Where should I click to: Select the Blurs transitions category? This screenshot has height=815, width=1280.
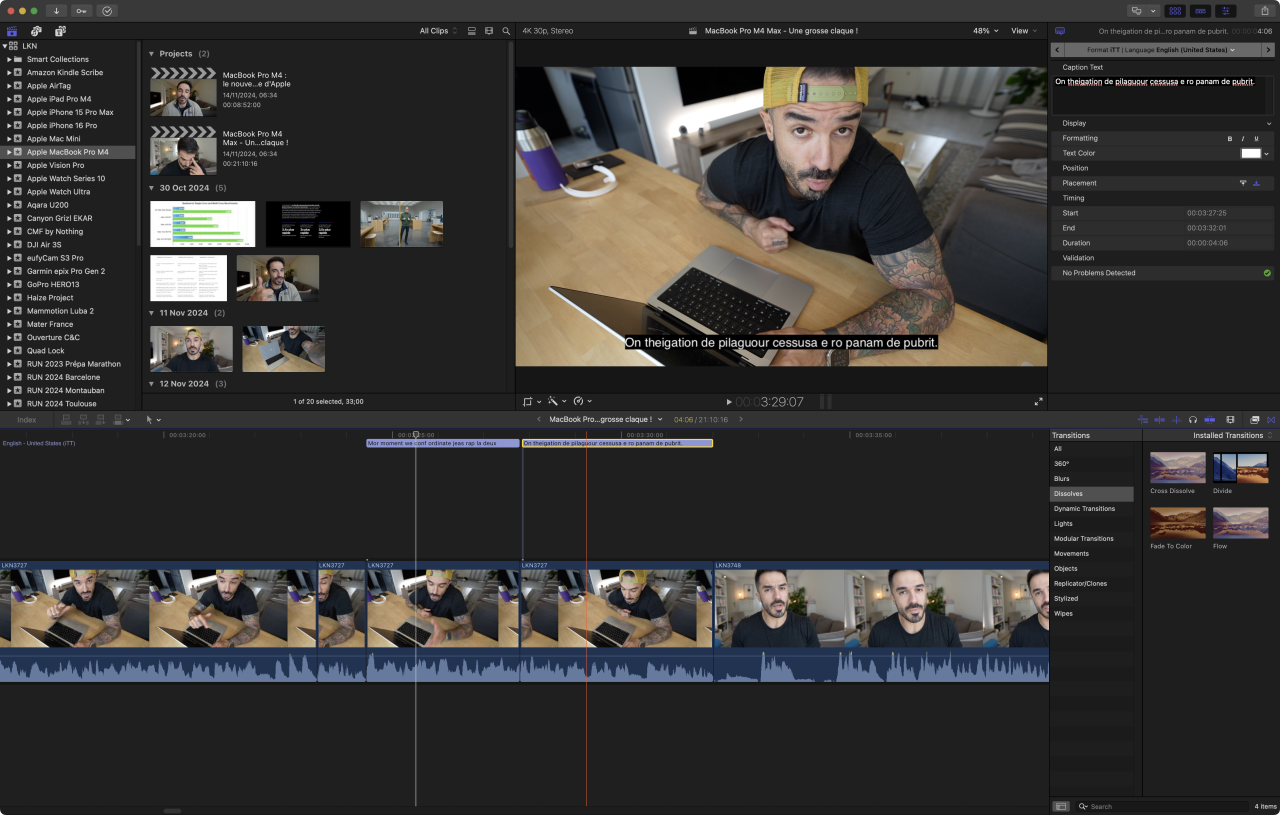1092,479
